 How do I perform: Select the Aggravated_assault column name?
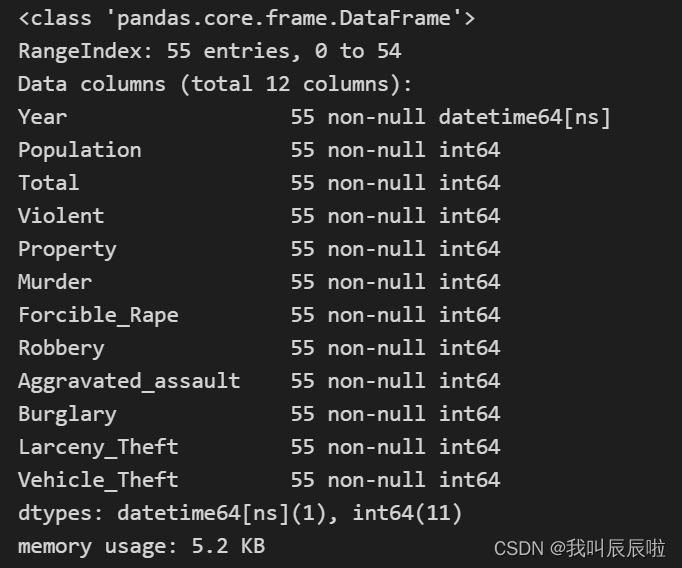(129, 381)
